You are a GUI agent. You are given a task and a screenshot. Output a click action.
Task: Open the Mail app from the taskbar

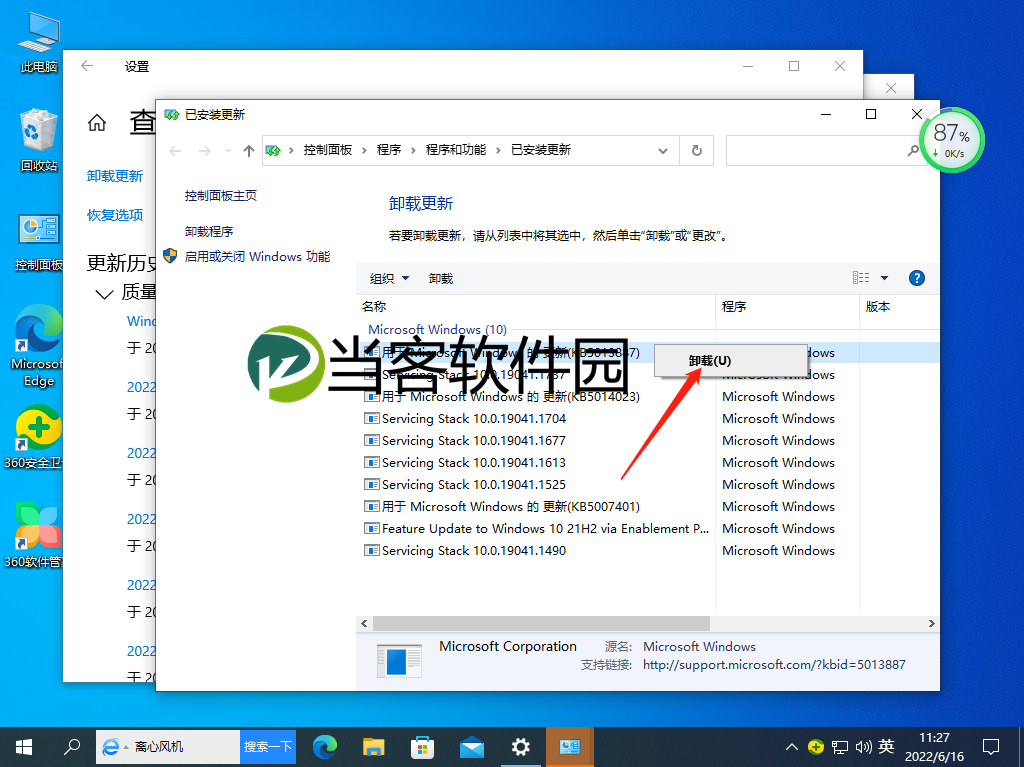470,747
